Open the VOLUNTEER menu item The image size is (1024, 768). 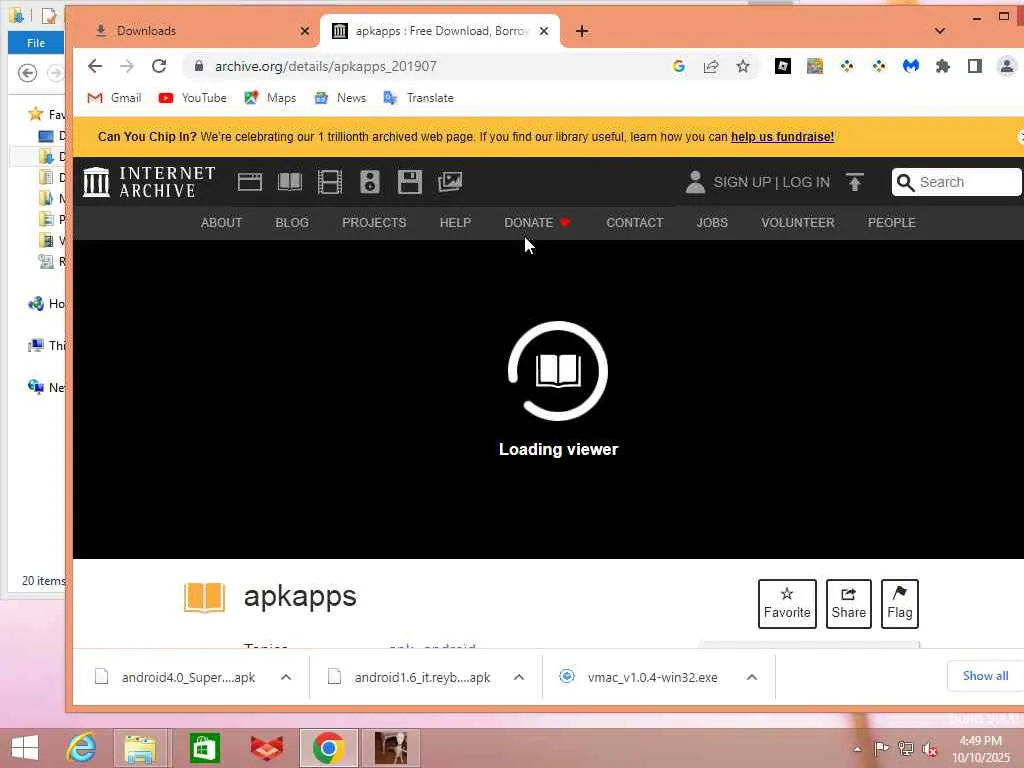tap(797, 223)
